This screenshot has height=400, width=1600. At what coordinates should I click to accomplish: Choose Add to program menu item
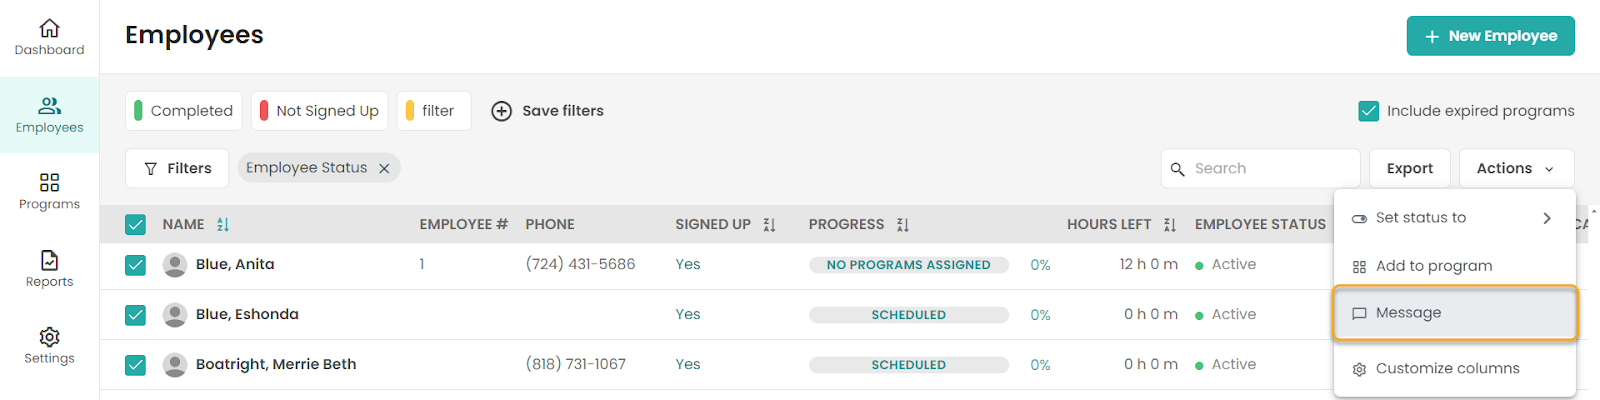click(1454, 266)
